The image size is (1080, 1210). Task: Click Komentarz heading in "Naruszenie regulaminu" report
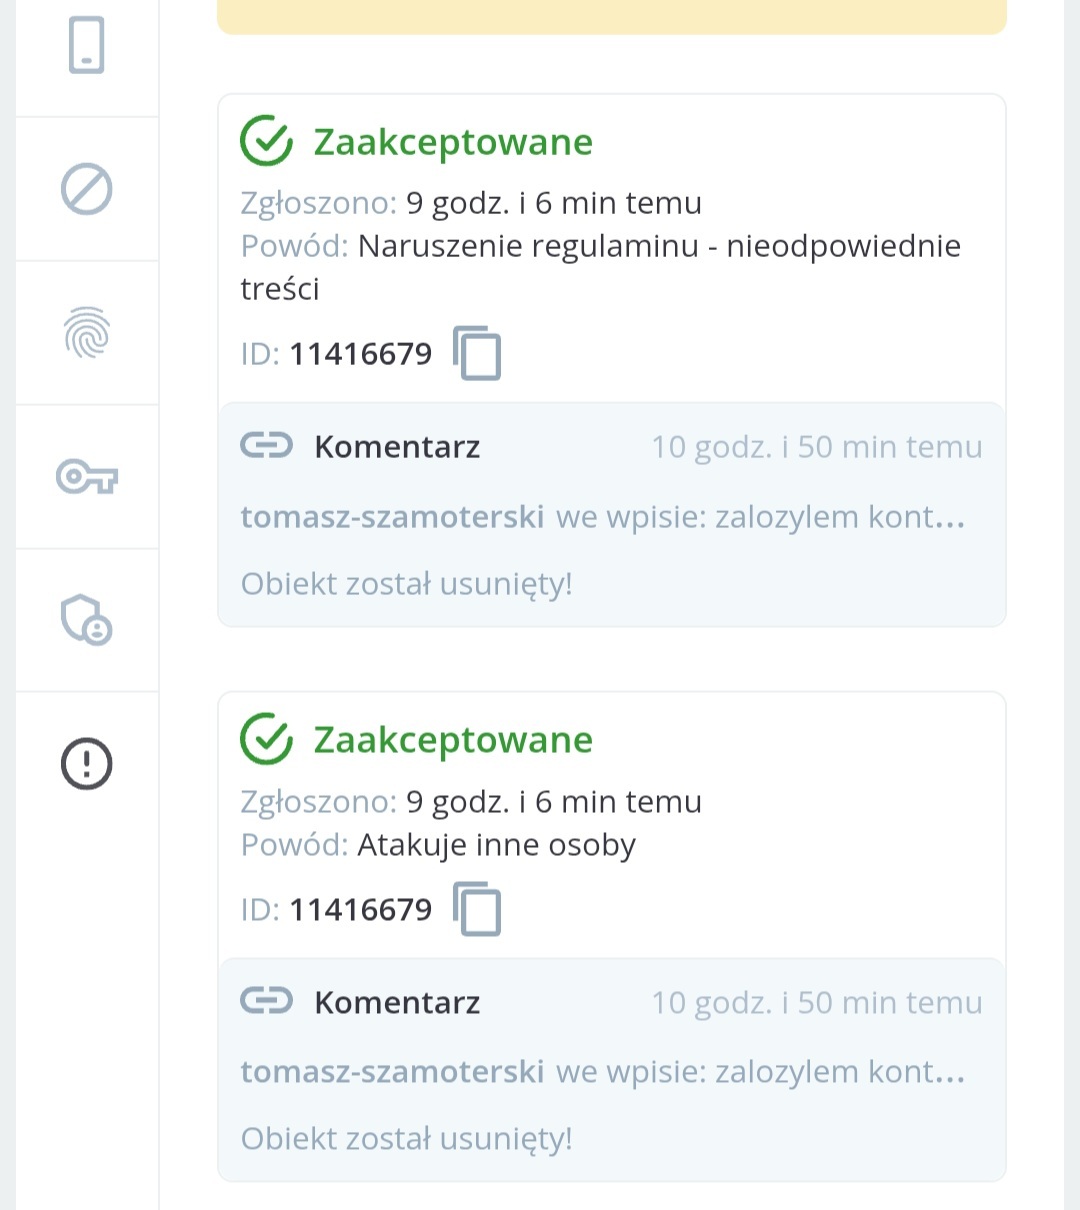click(x=397, y=447)
